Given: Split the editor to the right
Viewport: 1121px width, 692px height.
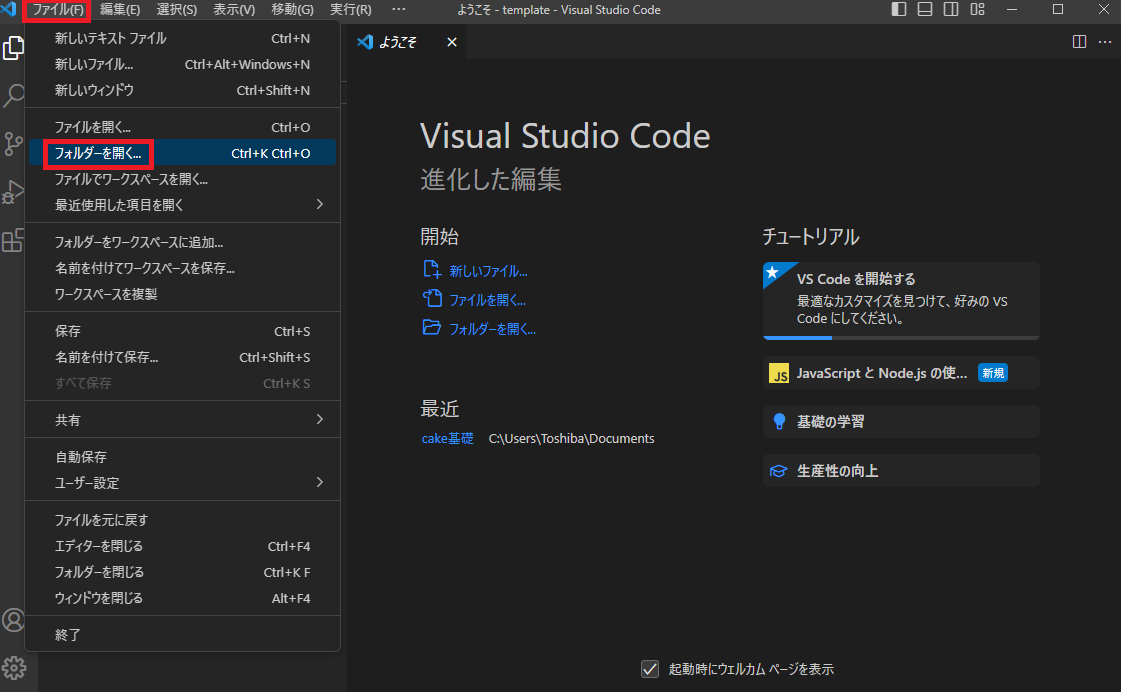Looking at the screenshot, I should [1079, 41].
